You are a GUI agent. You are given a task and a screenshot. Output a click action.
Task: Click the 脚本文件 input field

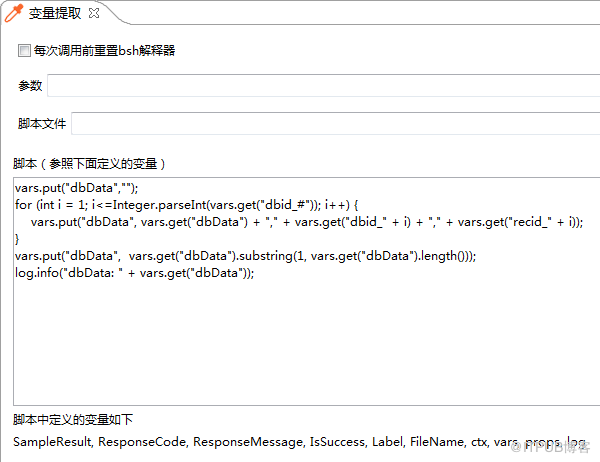pyautogui.click(x=336, y=123)
